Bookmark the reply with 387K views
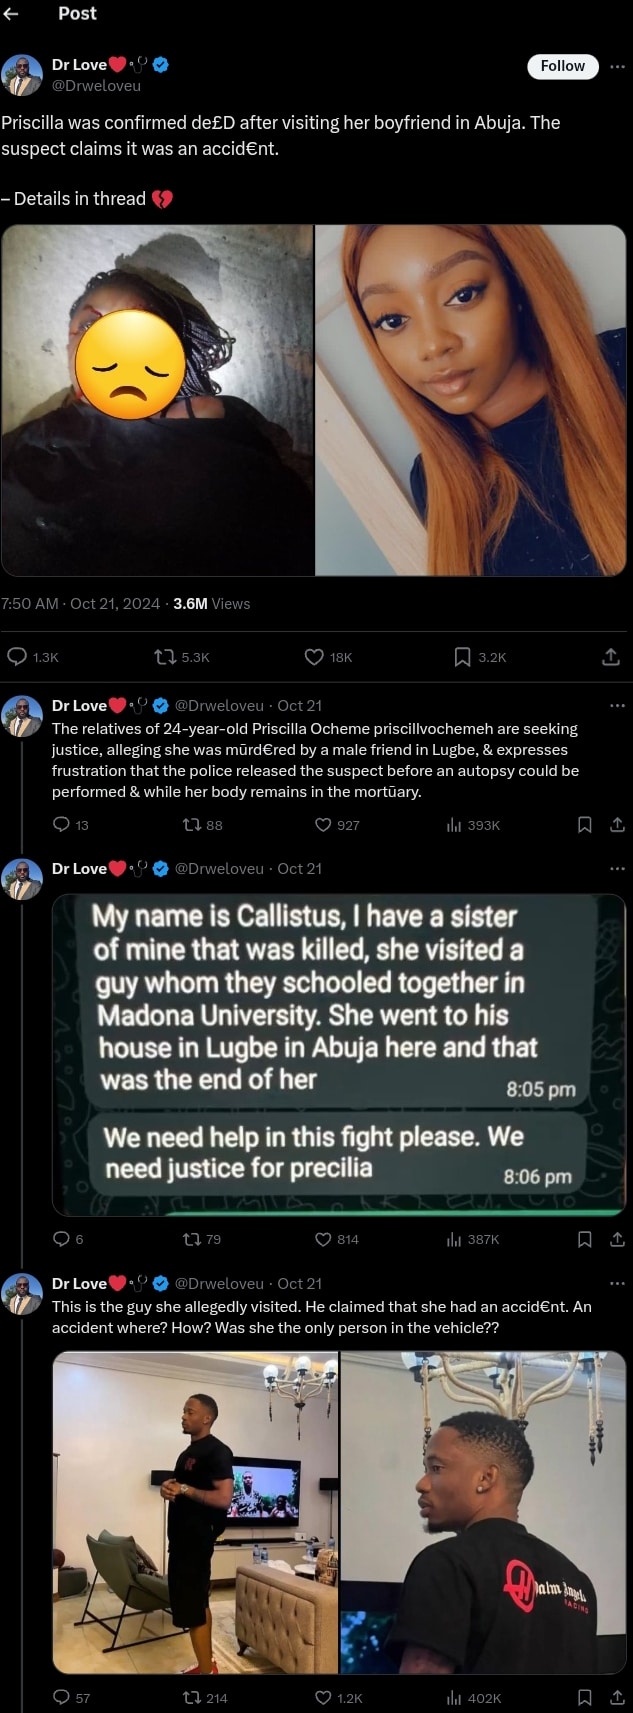This screenshot has height=1713, width=633. 585,1239
